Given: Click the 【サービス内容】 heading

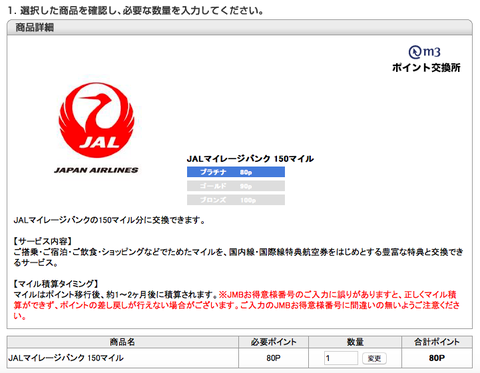Looking at the screenshot, I should (x=43, y=241).
